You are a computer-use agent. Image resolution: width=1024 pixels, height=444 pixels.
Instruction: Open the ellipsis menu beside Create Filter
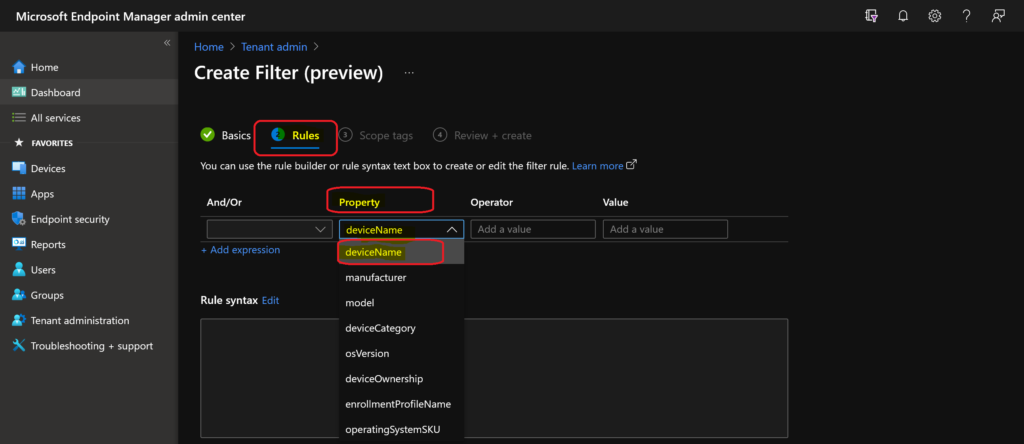409,73
